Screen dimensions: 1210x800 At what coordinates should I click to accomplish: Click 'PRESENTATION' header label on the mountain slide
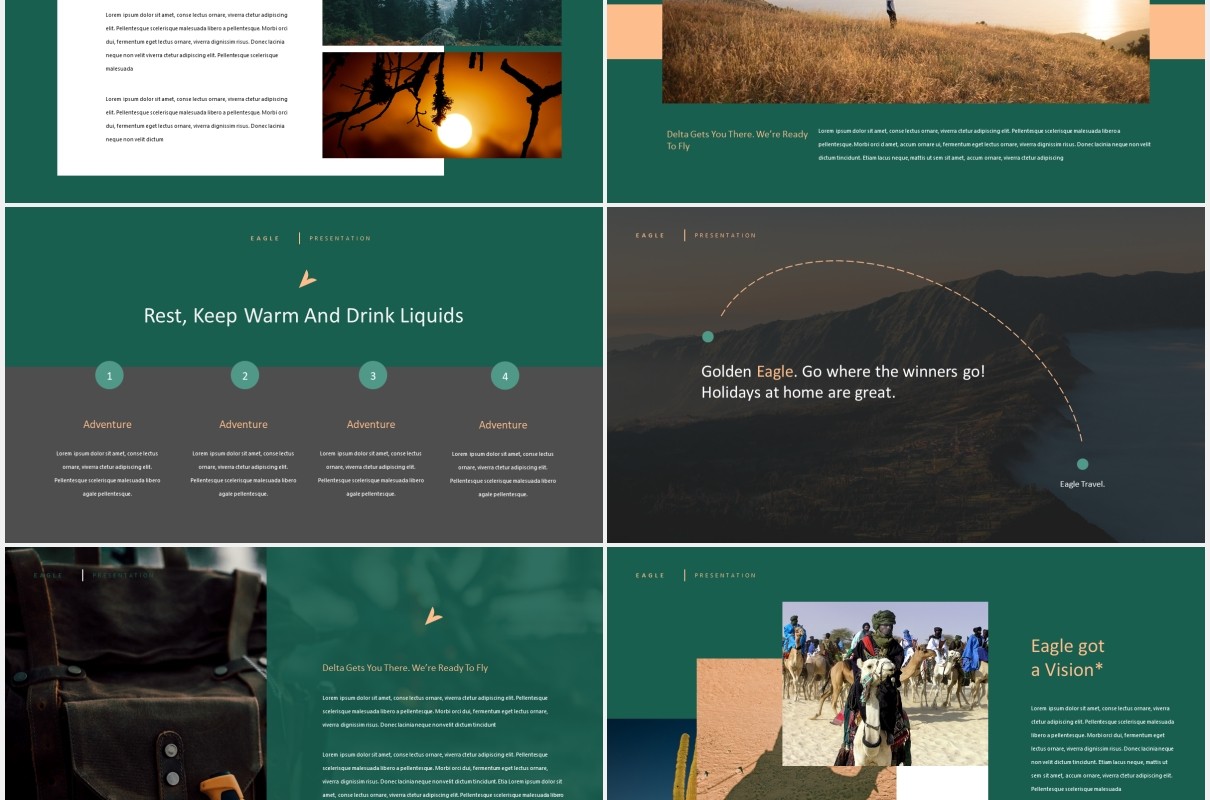click(725, 235)
